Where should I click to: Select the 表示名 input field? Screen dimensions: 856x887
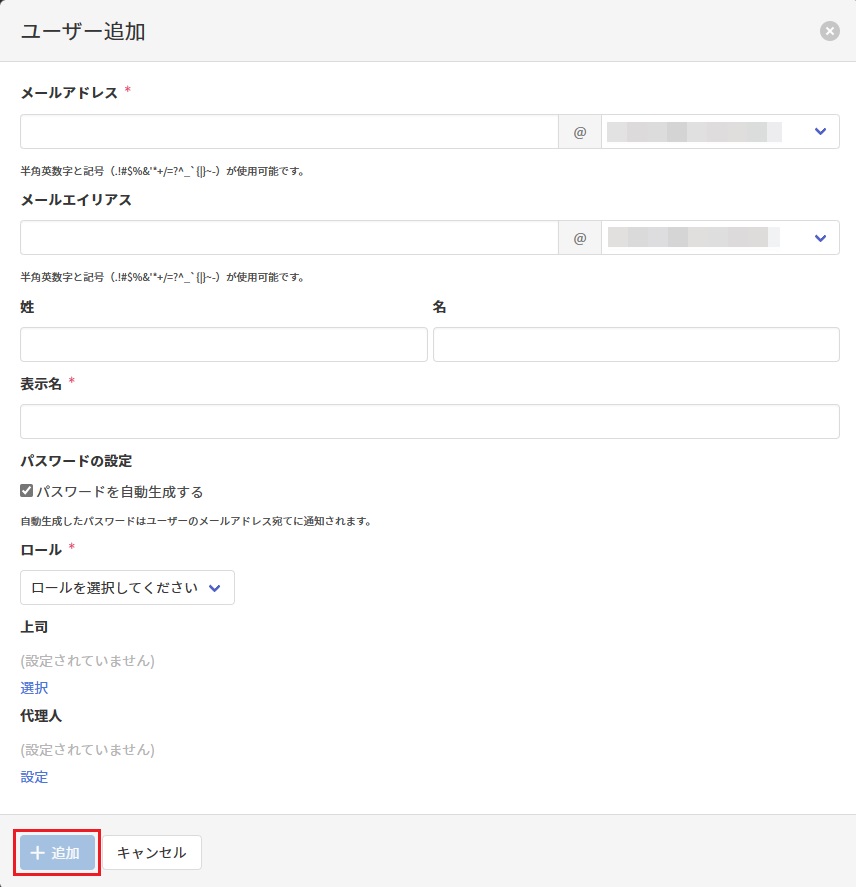tap(429, 421)
